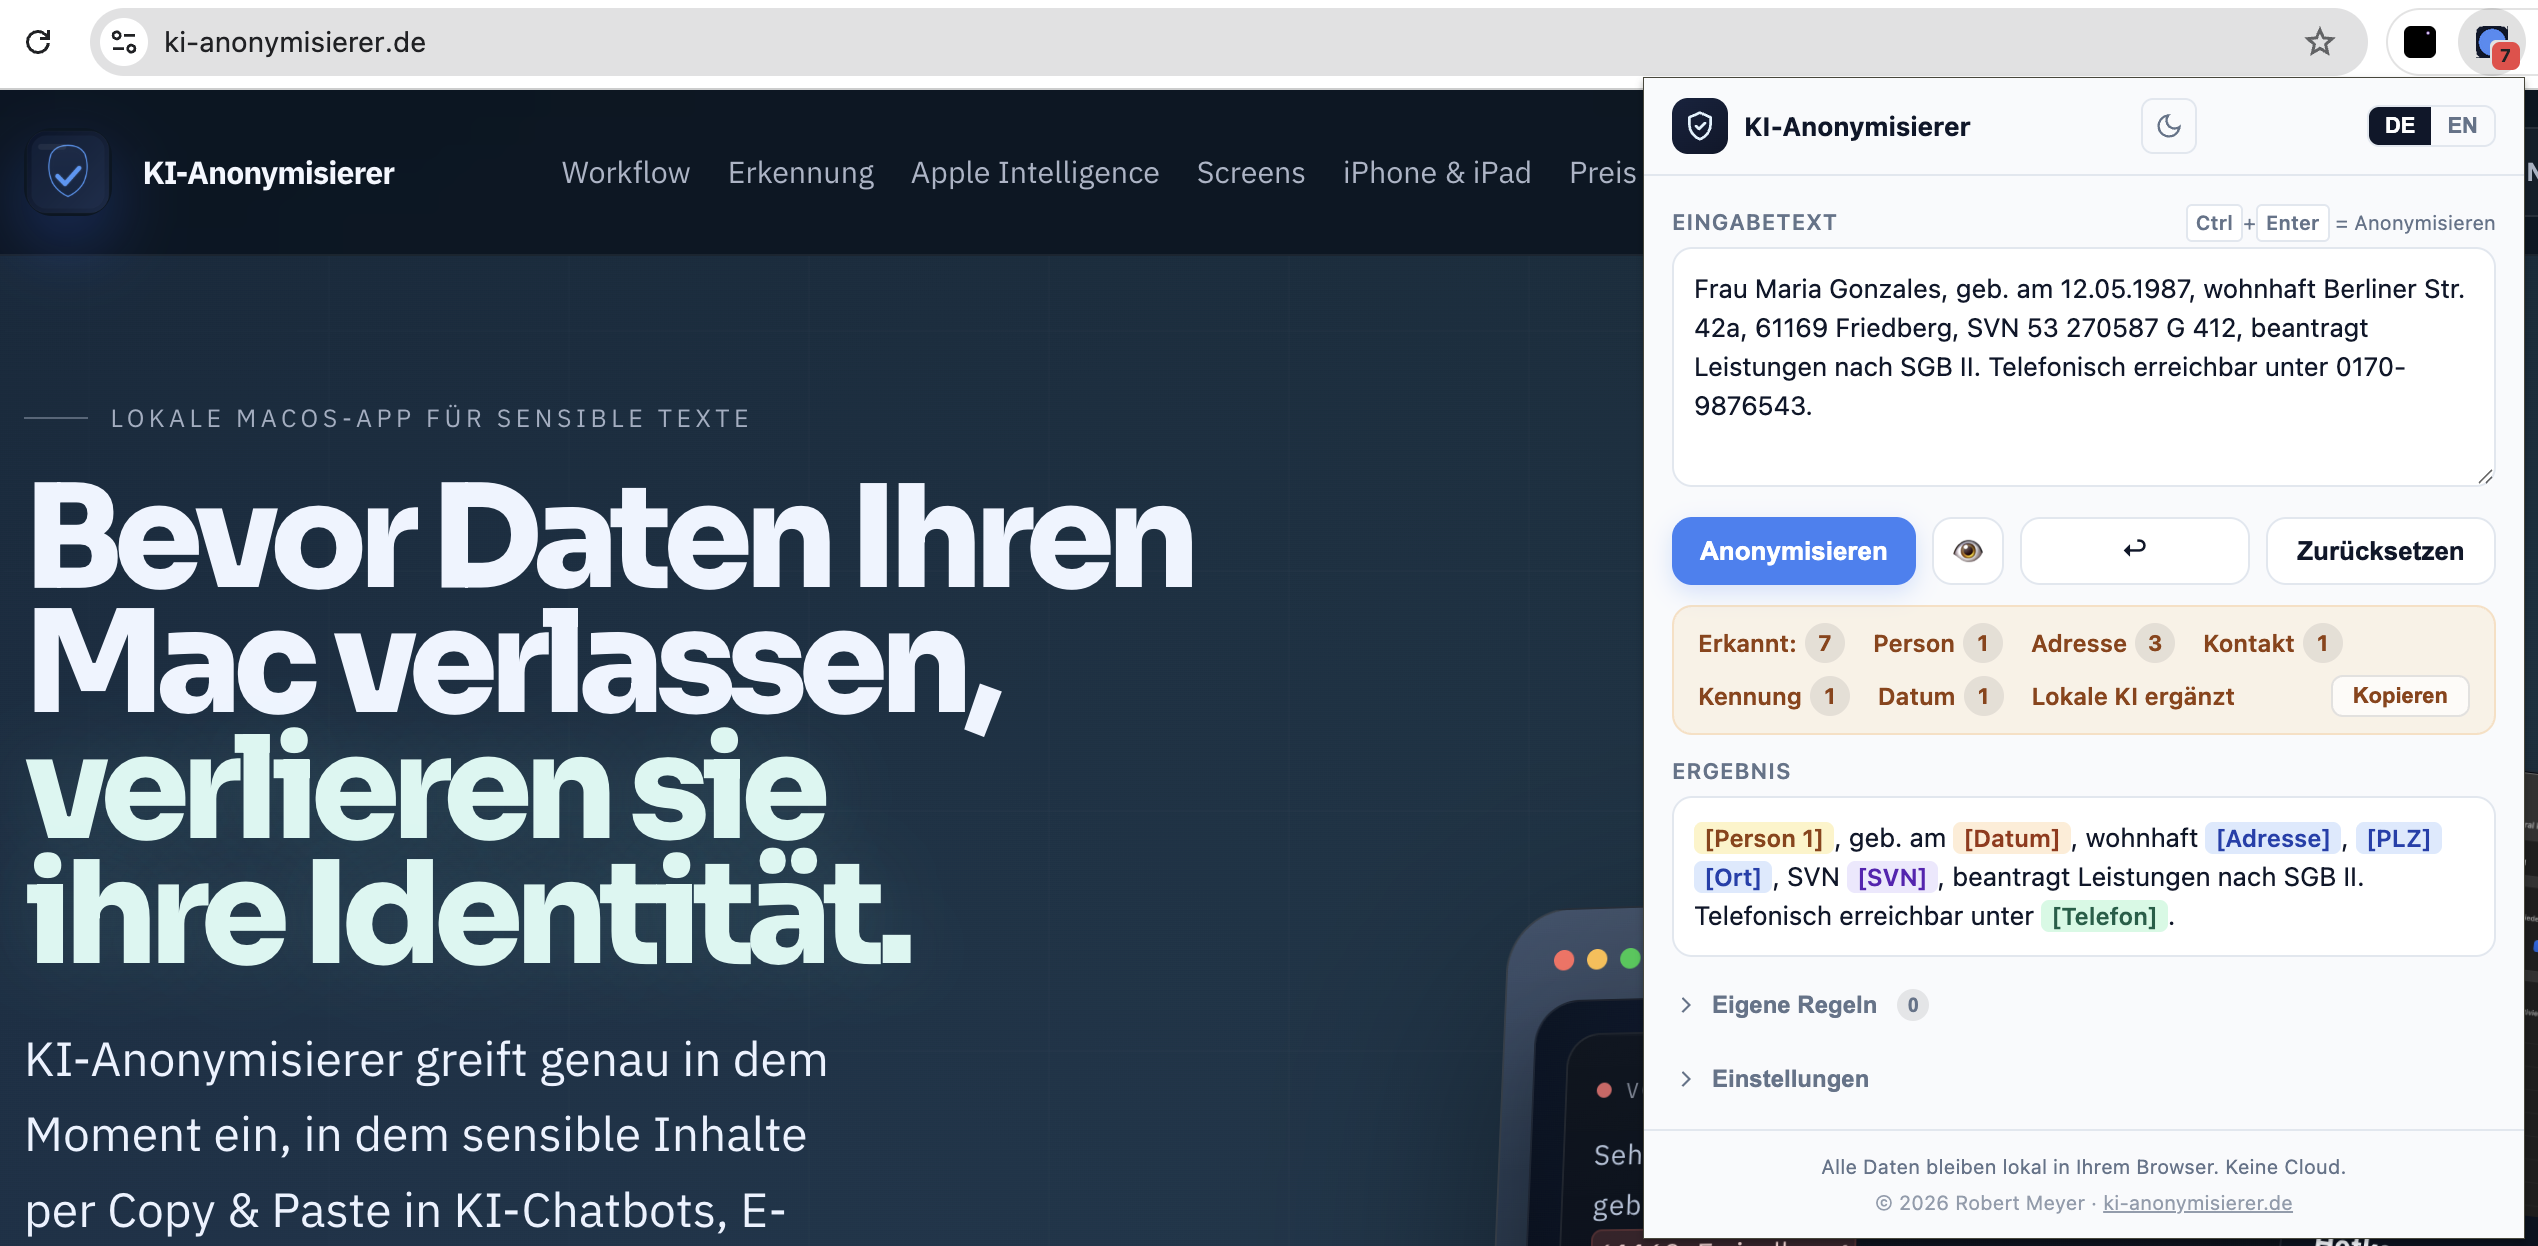Click into the Eingabetext text area

[x=2084, y=367]
